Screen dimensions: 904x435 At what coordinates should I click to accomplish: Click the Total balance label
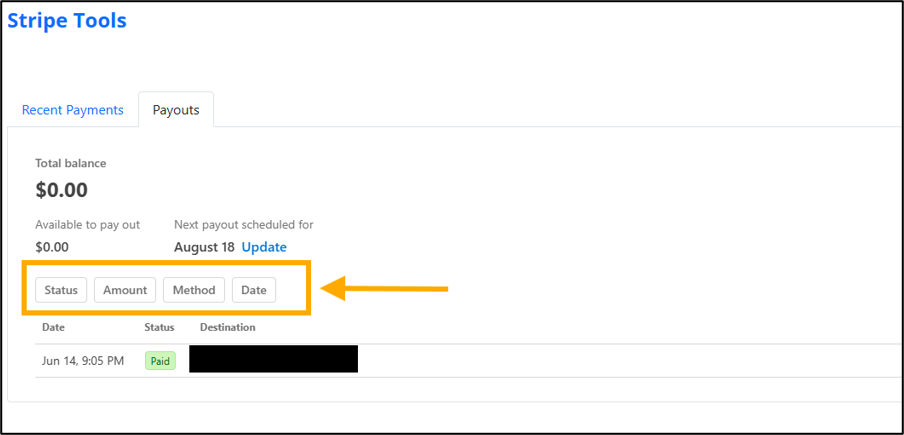click(71, 163)
